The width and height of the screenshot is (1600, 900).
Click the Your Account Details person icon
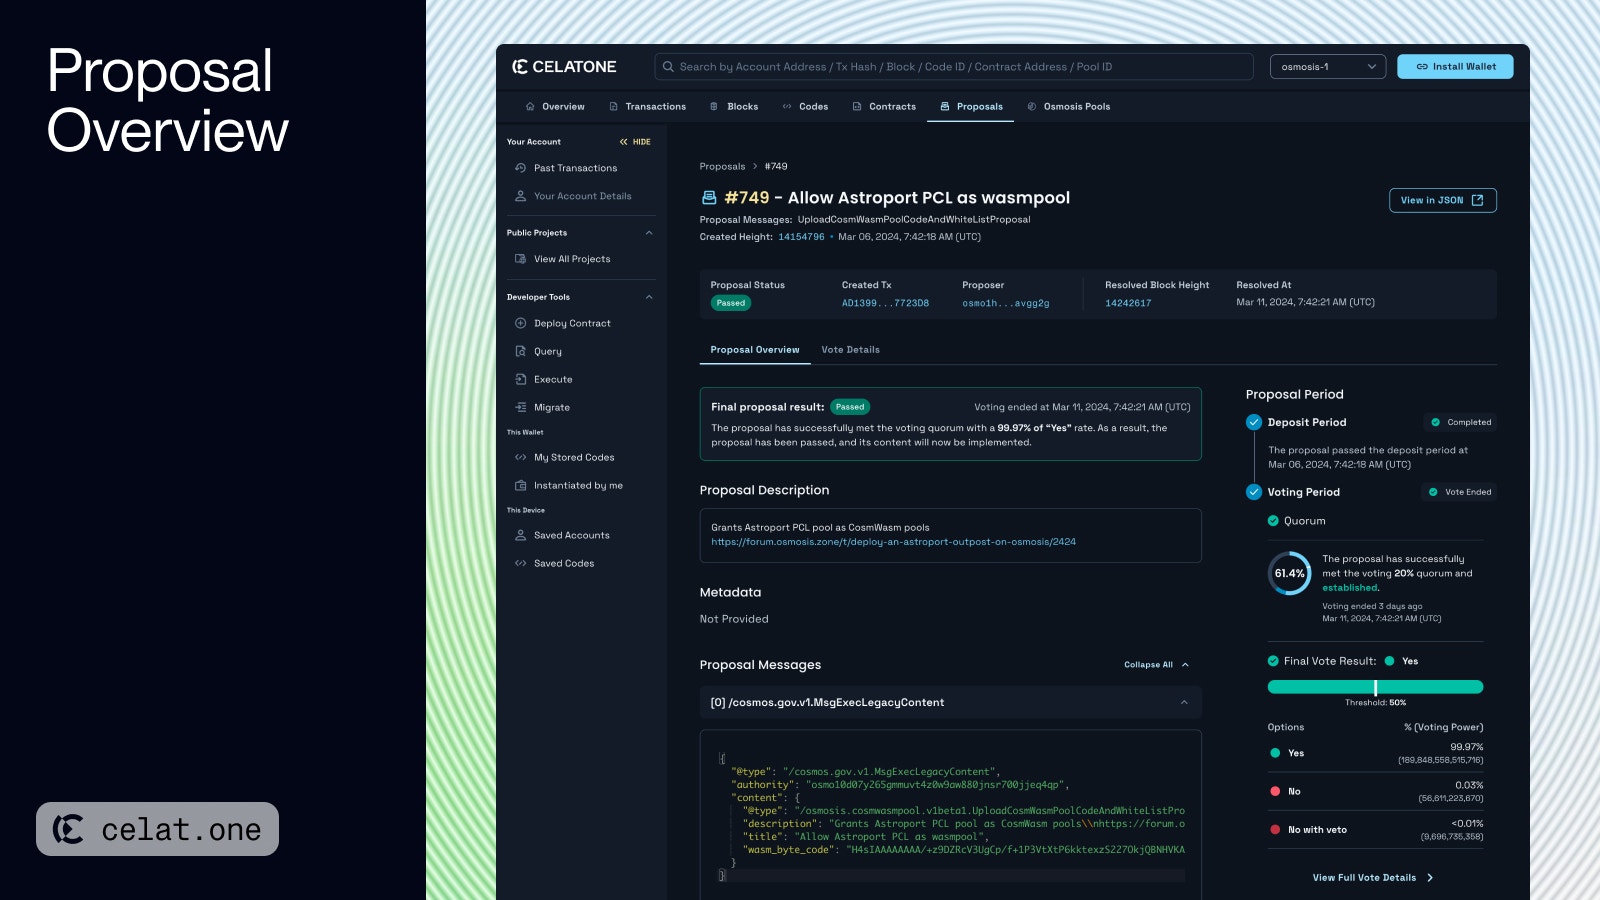[520, 196]
